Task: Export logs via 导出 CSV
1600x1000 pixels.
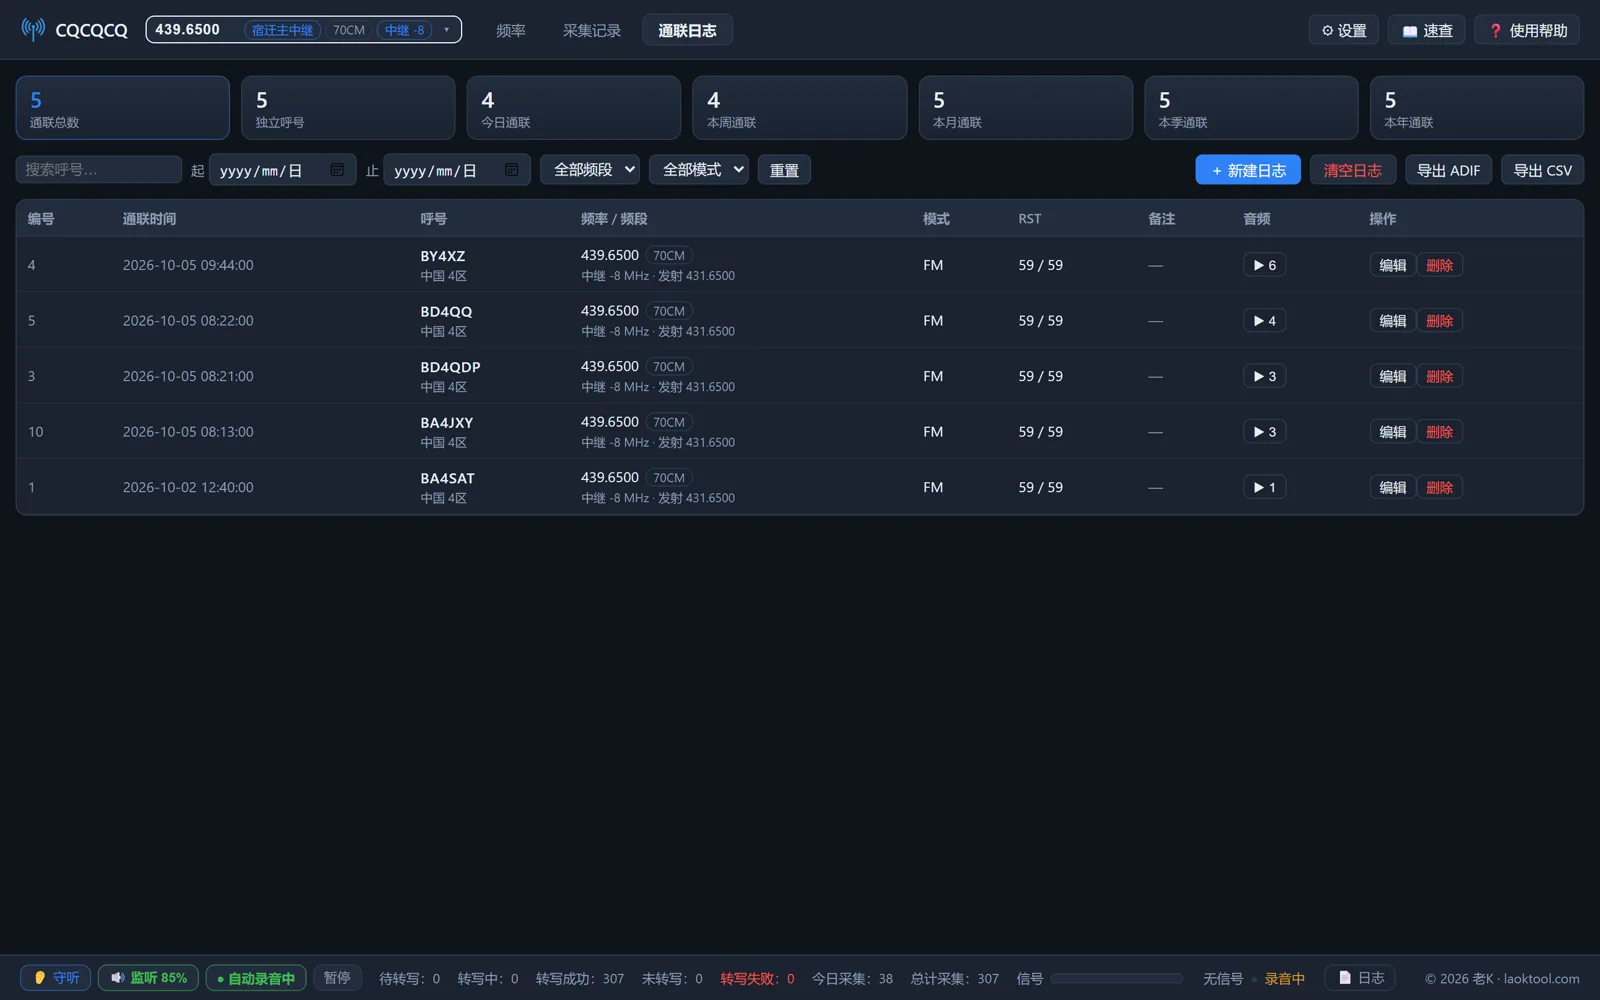Action: point(1542,170)
